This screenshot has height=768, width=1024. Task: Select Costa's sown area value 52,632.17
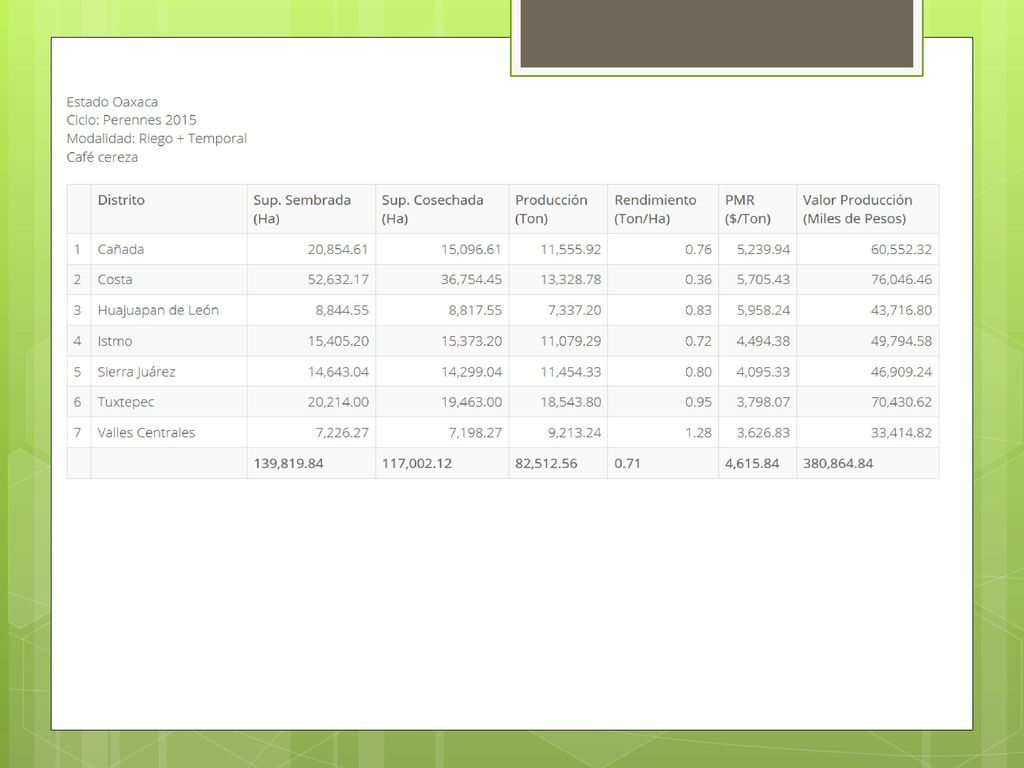338,280
